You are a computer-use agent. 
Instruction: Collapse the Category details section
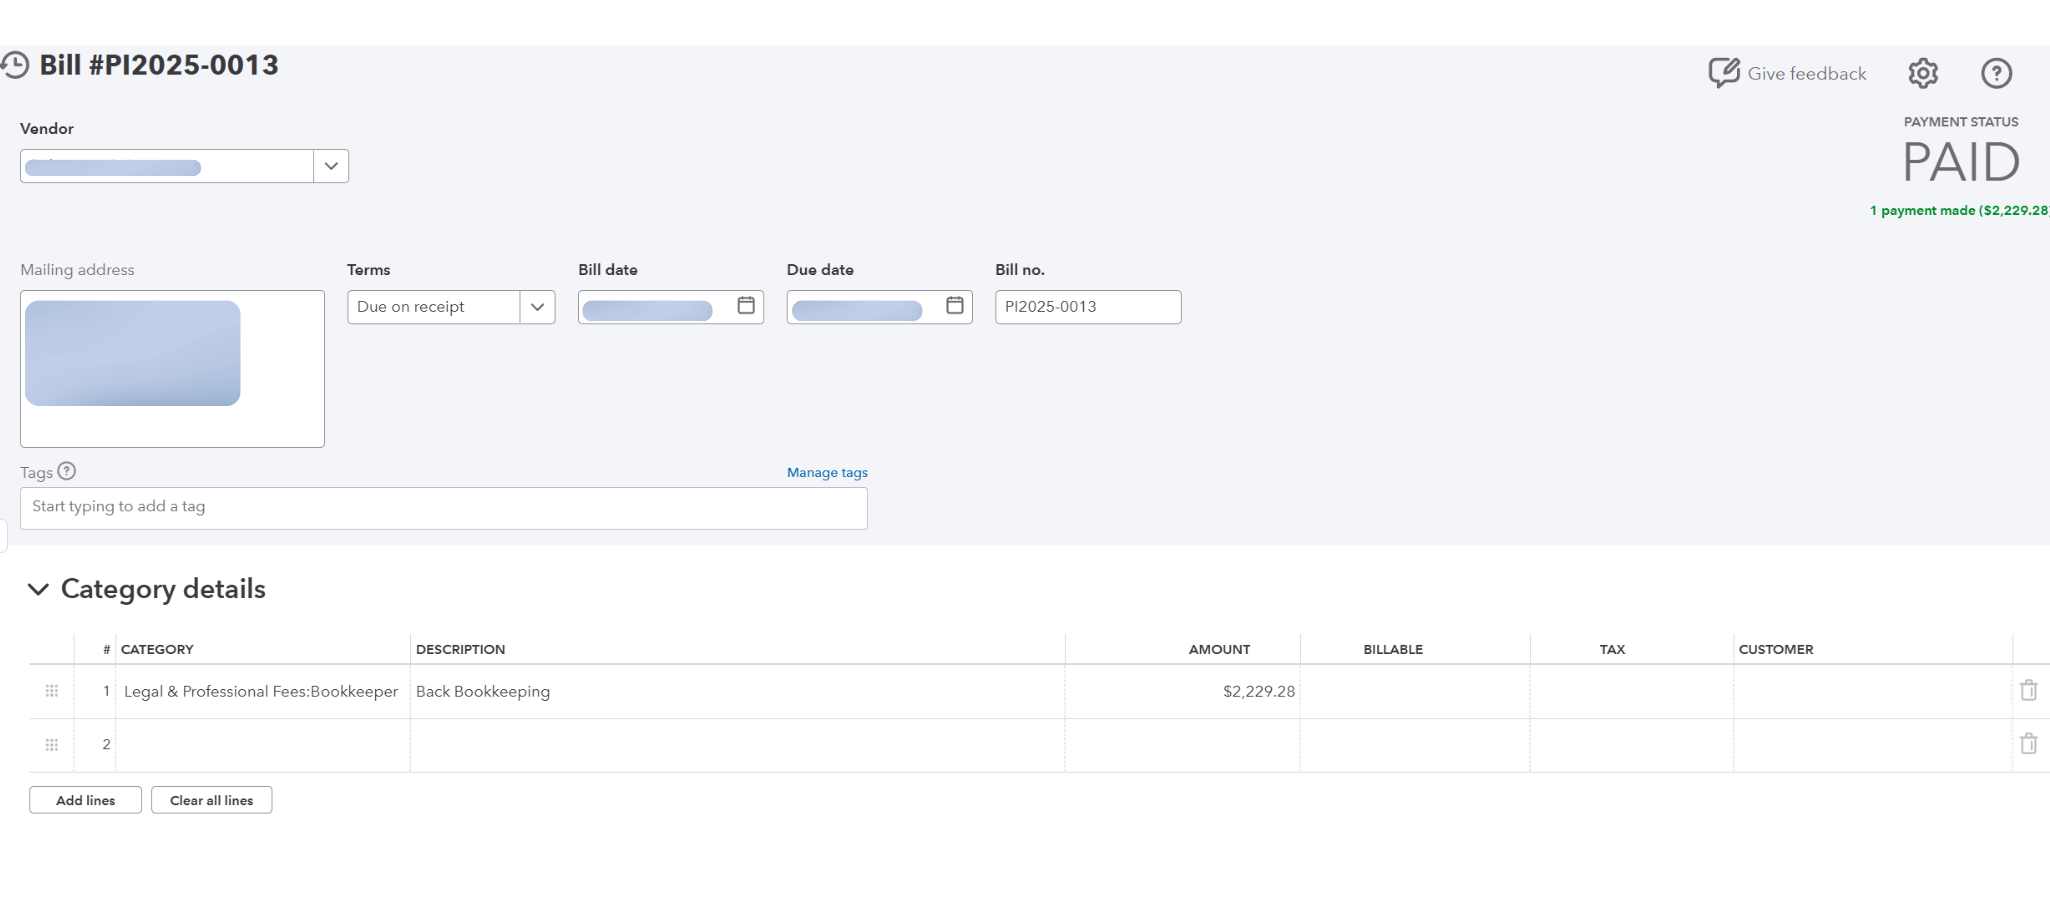pos(38,589)
